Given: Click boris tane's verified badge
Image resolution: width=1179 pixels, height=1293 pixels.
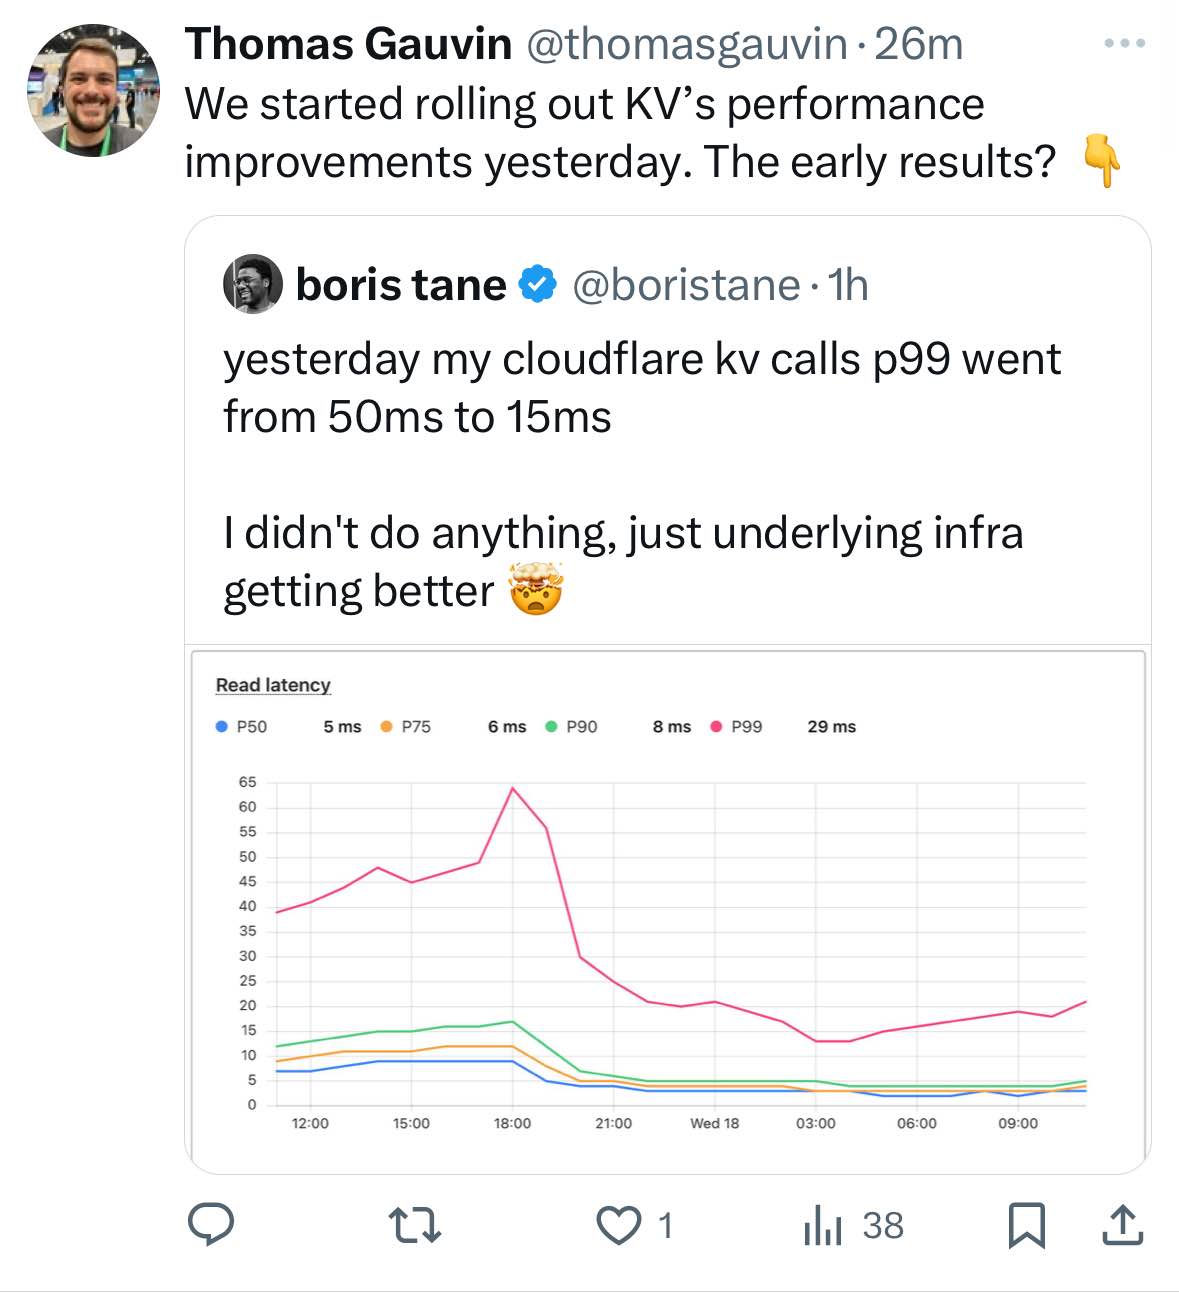Looking at the screenshot, I should (x=539, y=285).
